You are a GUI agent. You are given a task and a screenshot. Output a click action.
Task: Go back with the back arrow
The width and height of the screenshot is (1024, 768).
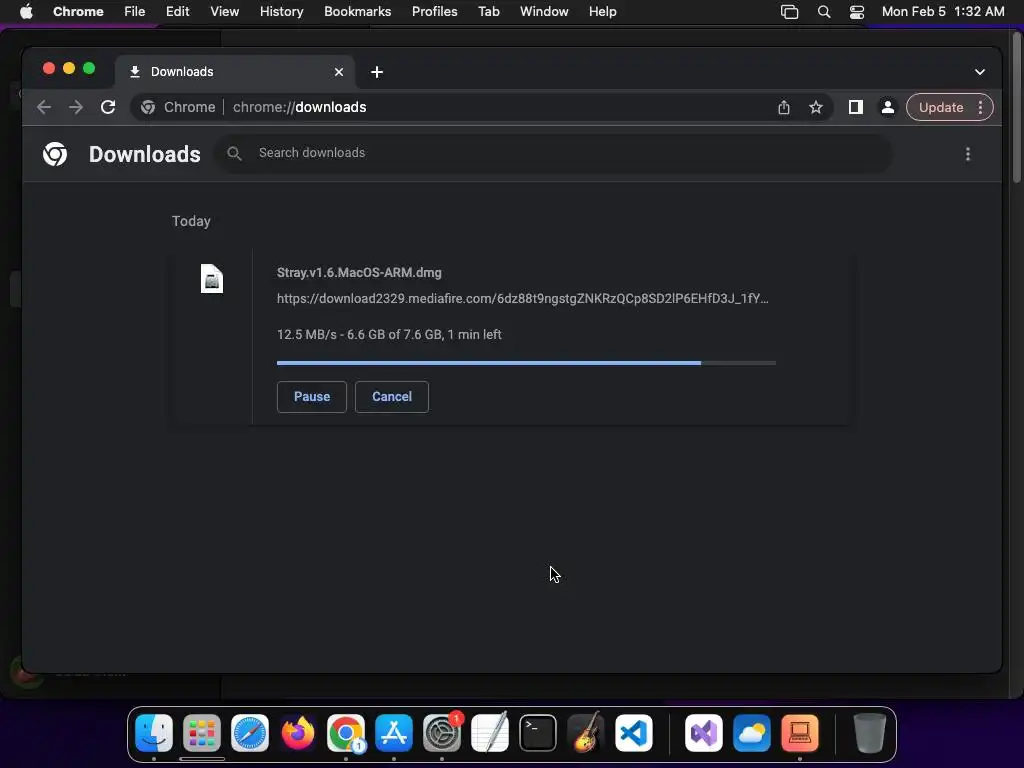click(44, 107)
